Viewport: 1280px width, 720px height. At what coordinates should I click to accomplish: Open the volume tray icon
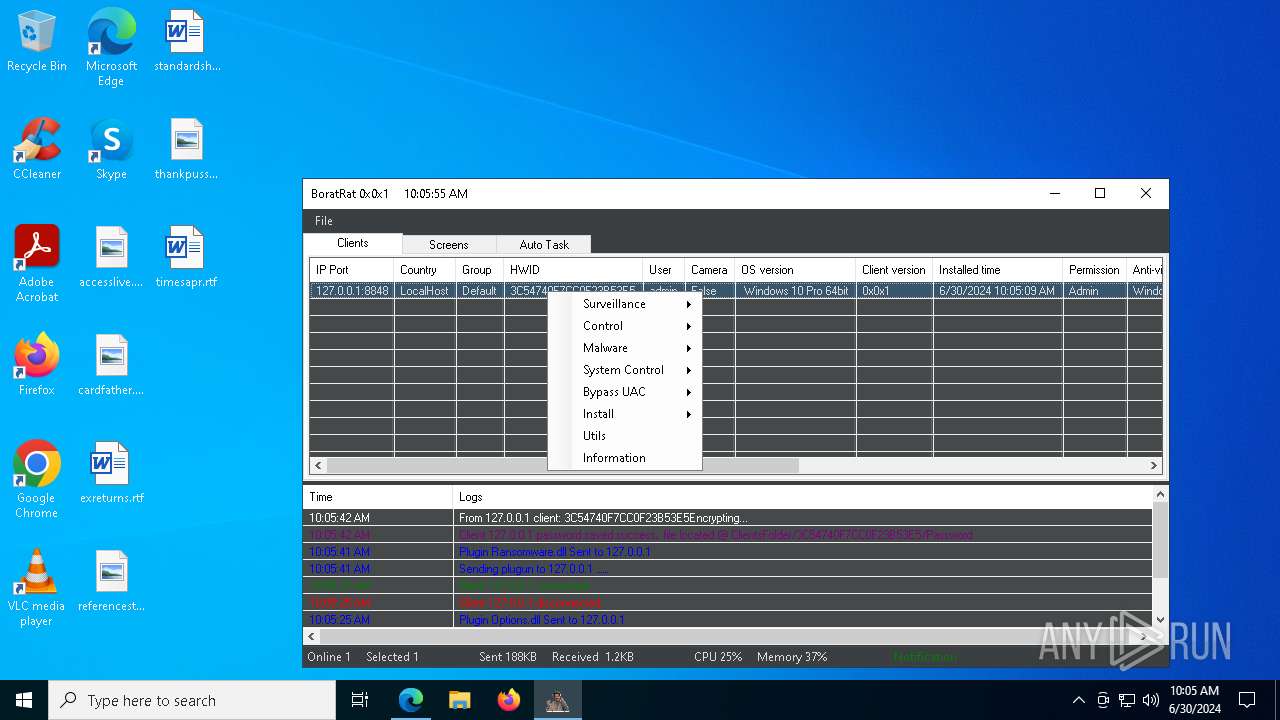click(1151, 700)
